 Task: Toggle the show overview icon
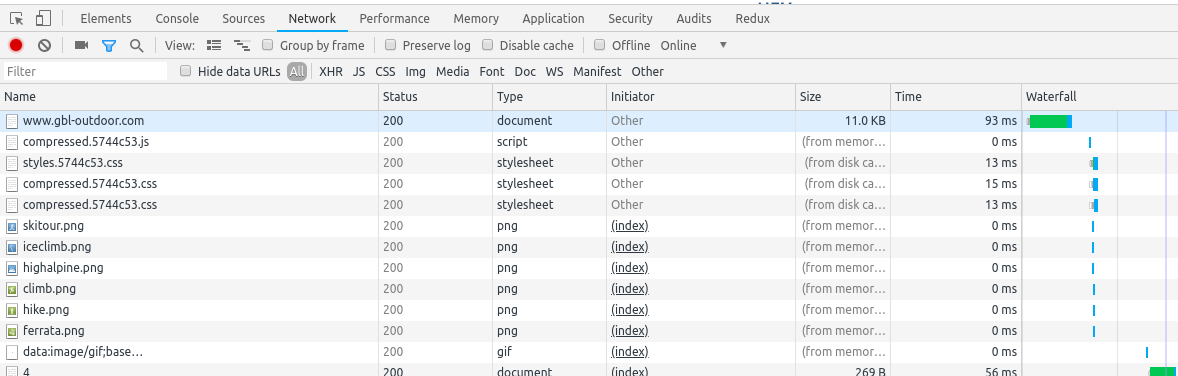242,45
